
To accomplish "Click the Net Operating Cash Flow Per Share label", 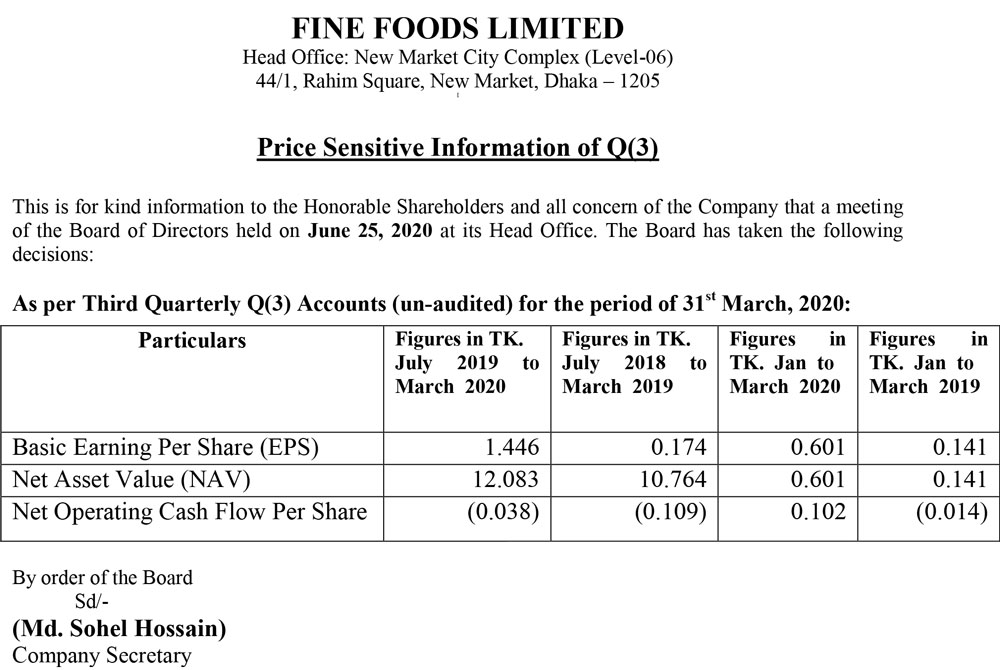I will coord(189,512).
